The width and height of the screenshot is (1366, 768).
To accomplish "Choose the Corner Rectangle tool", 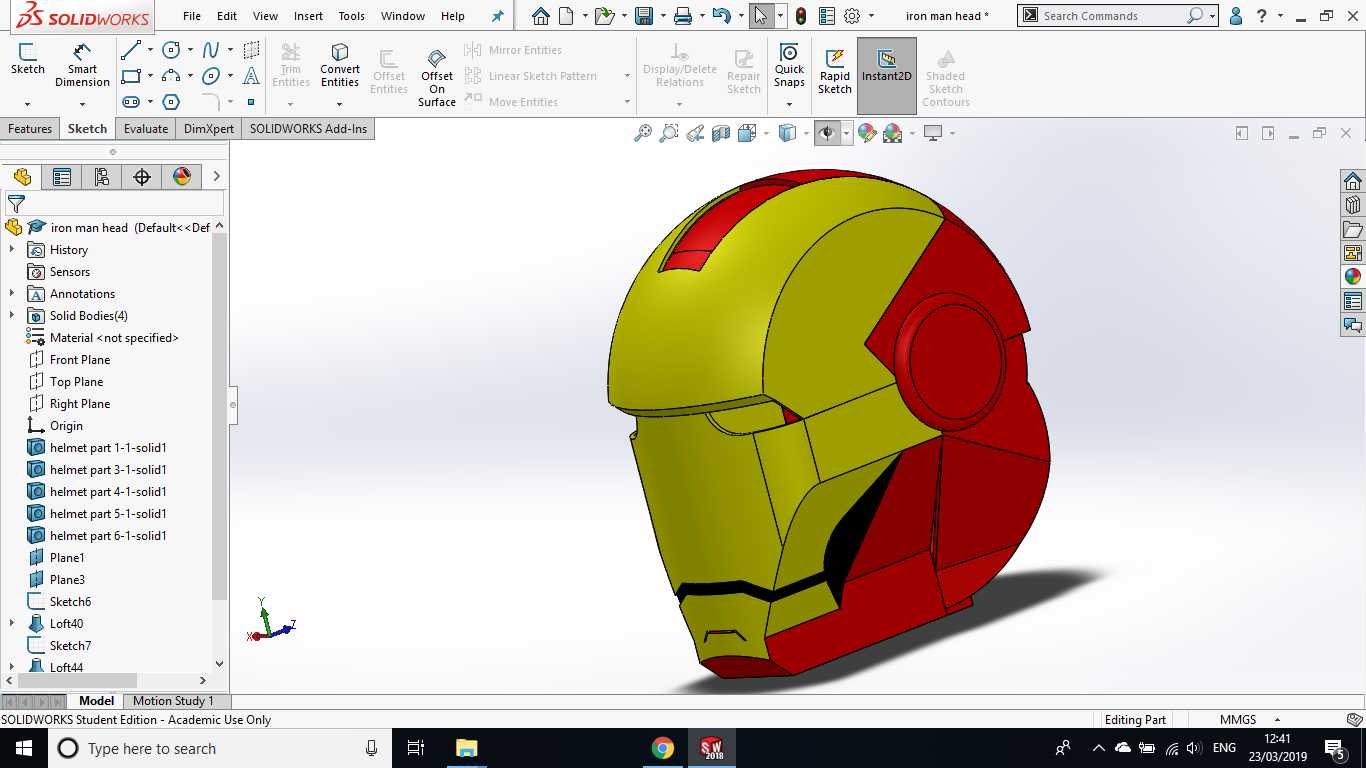I will pyautogui.click(x=130, y=76).
